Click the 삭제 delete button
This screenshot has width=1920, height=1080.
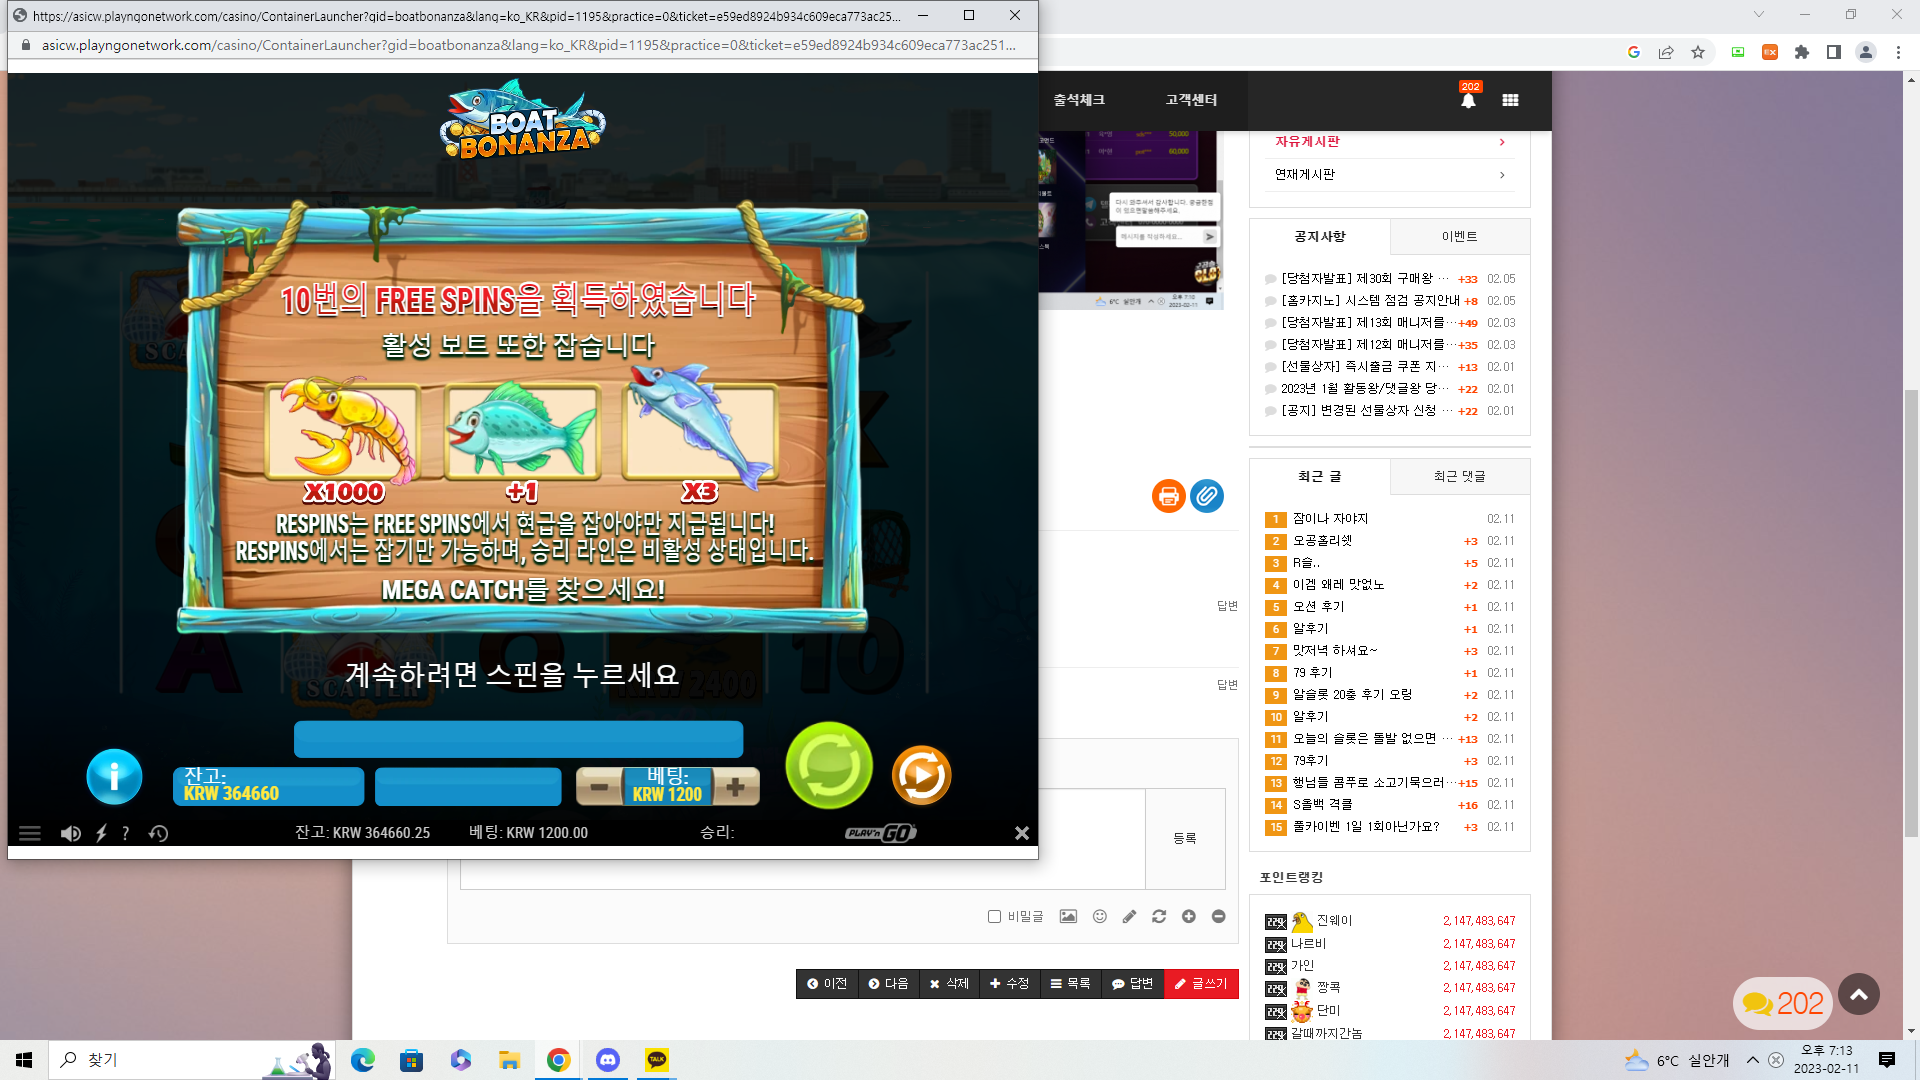click(949, 984)
